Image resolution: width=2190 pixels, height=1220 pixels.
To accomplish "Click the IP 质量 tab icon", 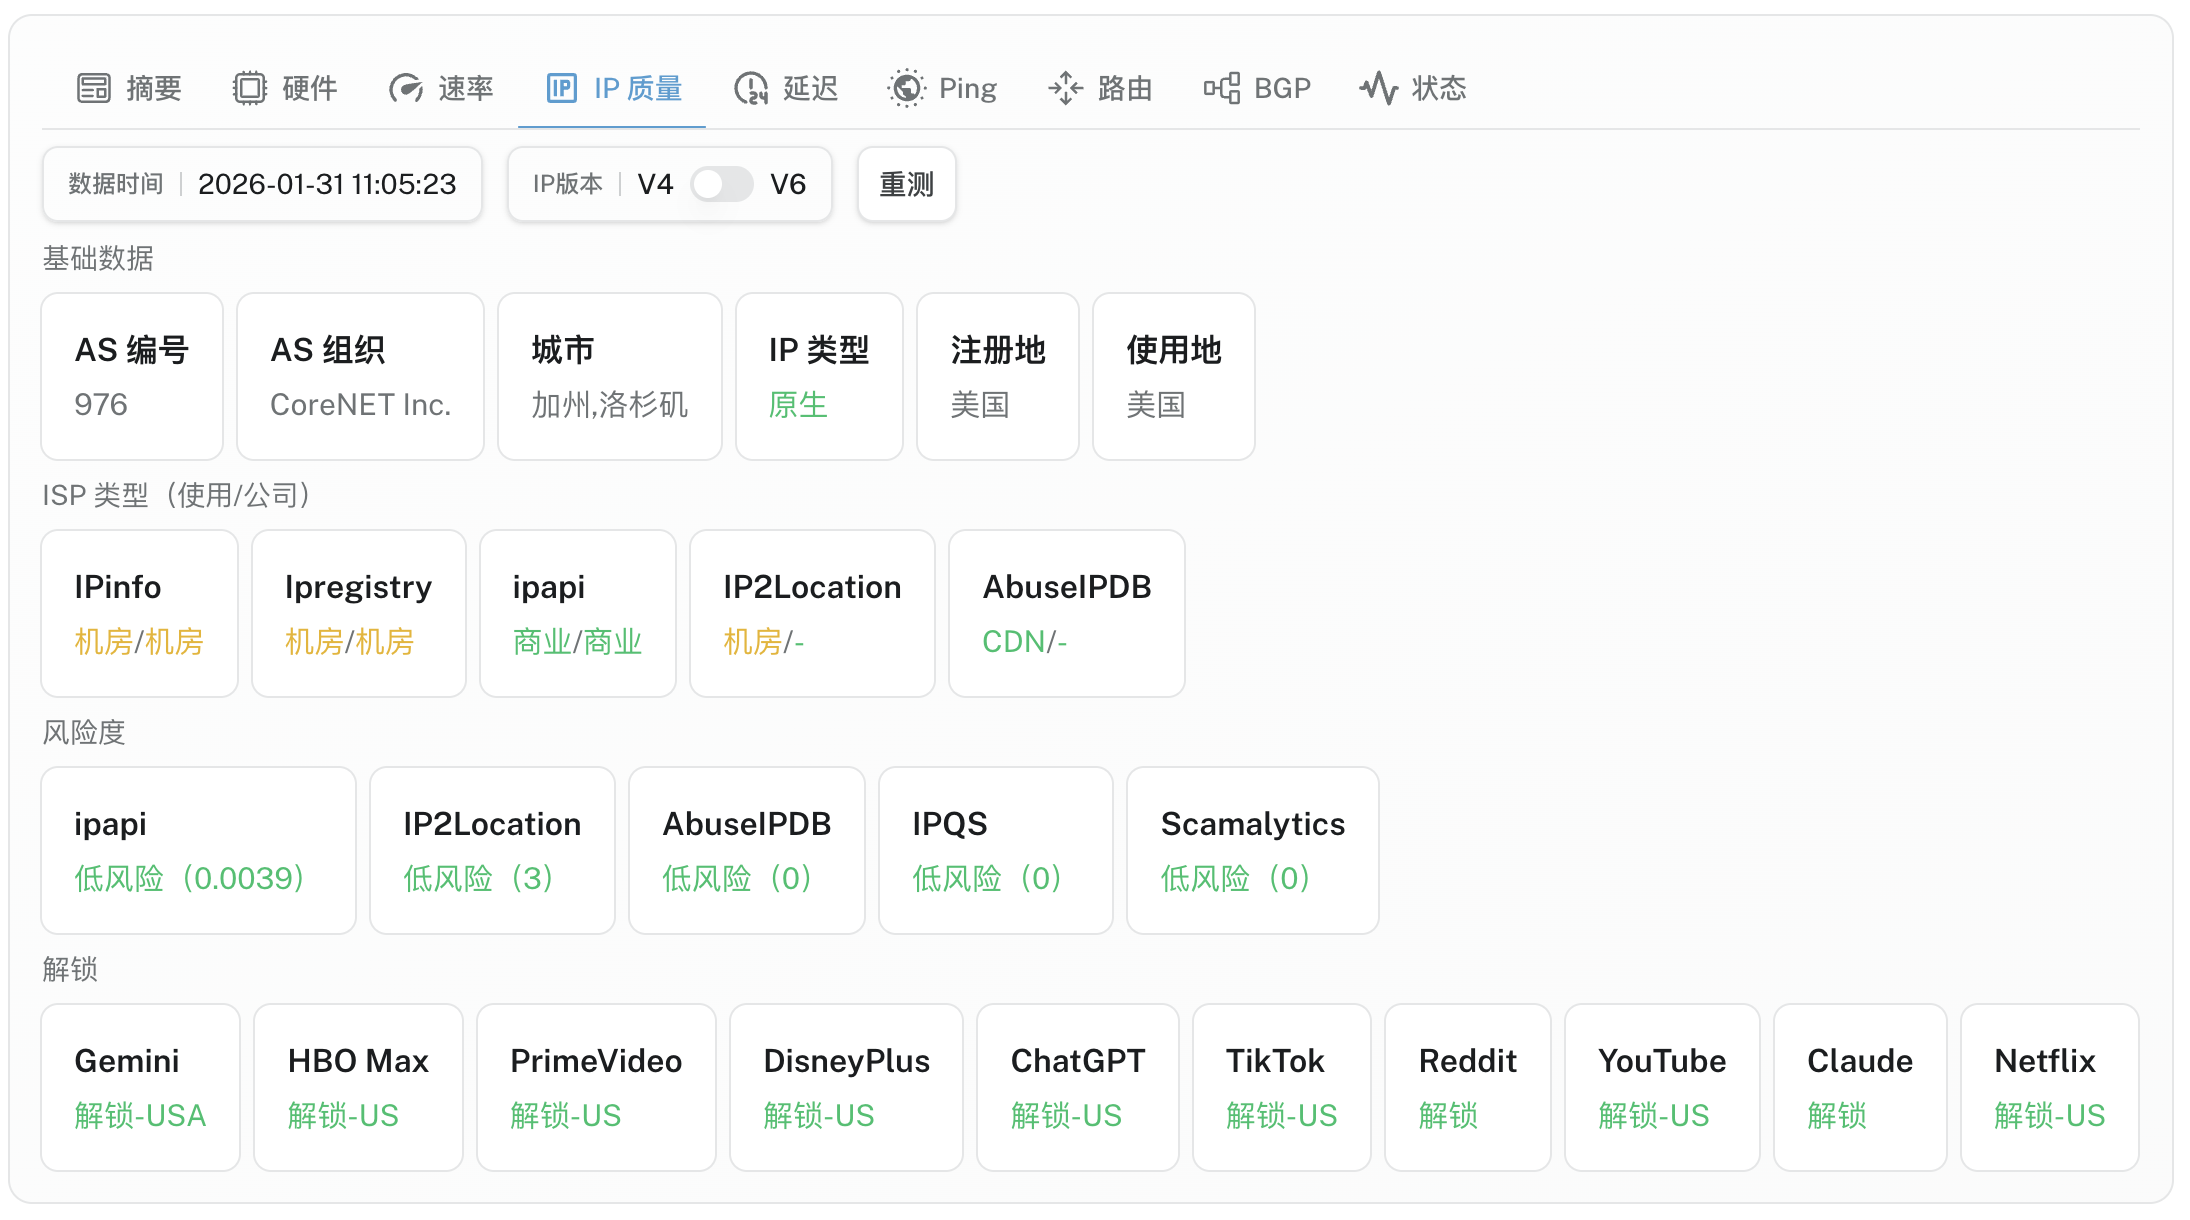I will click(x=562, y=88).
